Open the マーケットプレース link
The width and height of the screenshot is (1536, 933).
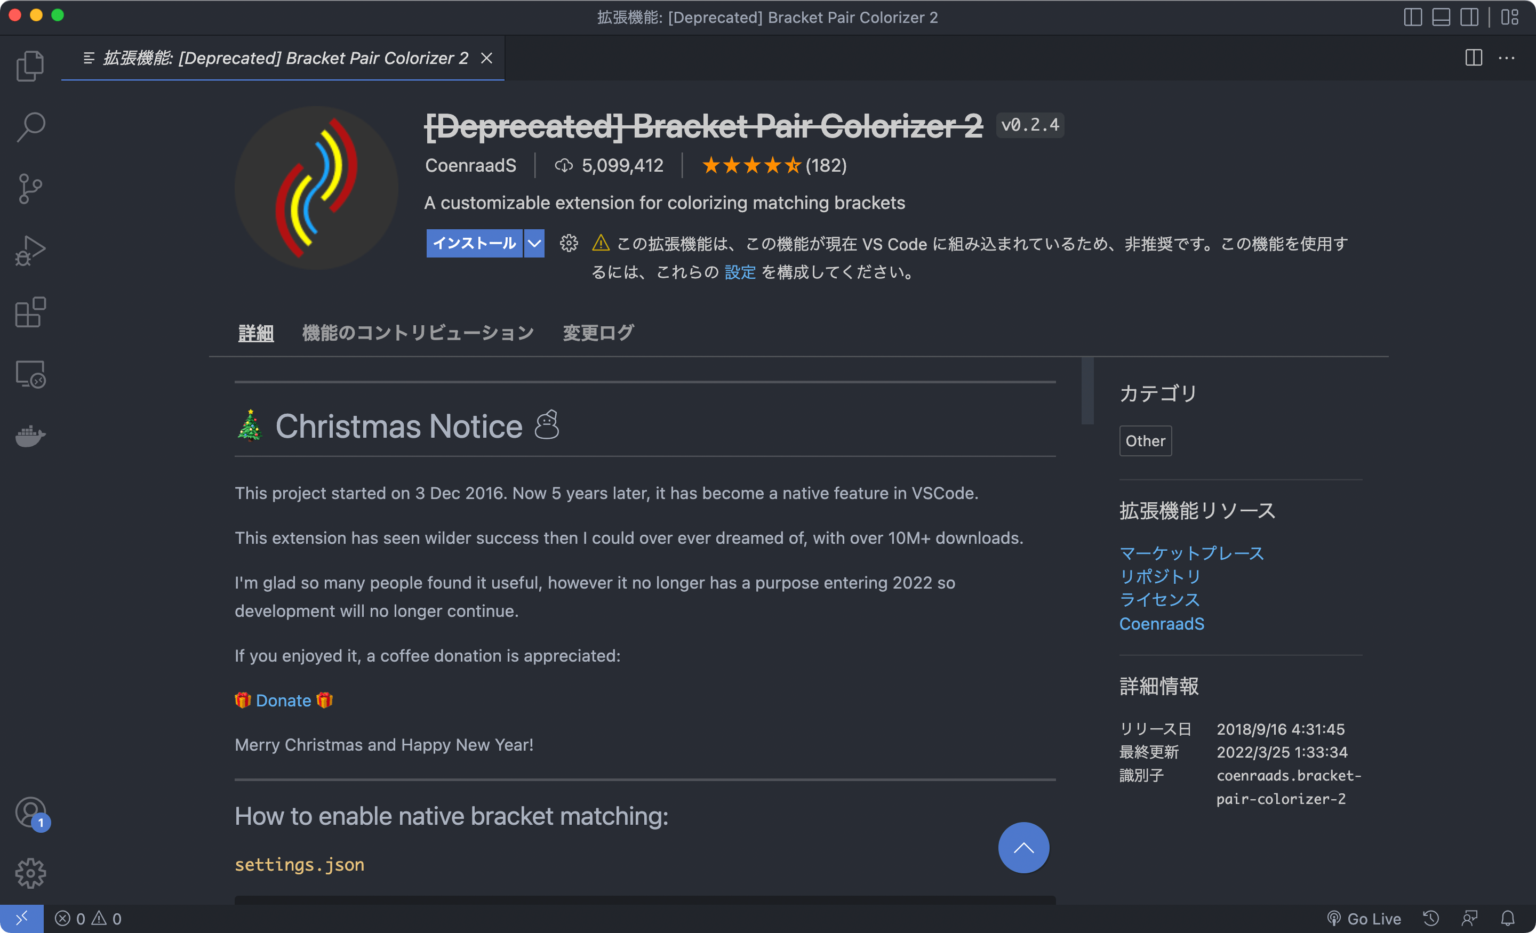click(1191, 552)
